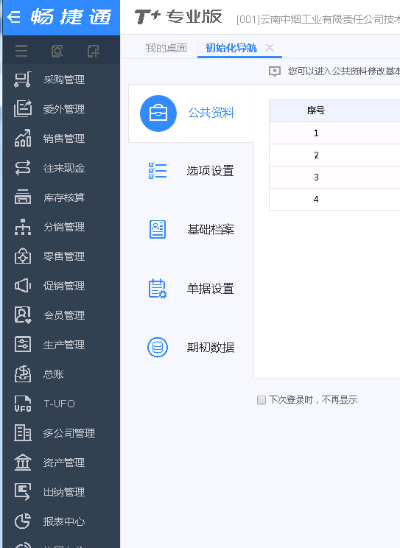This screenshot has height=548, width=400.
Task: Select 期初数据 step label
Action: pos(210,347)
